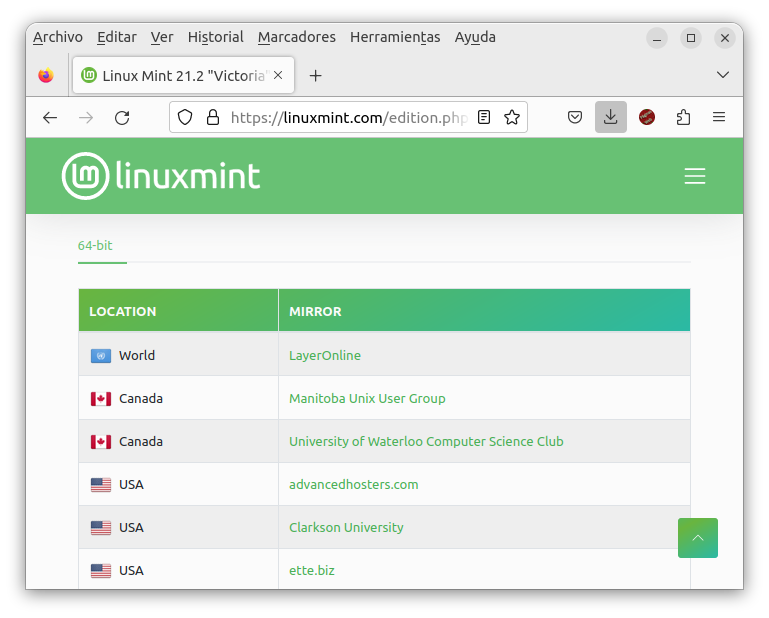Open the Herramientas menu
The image size is (769, 618).
[x=395, y=37]
